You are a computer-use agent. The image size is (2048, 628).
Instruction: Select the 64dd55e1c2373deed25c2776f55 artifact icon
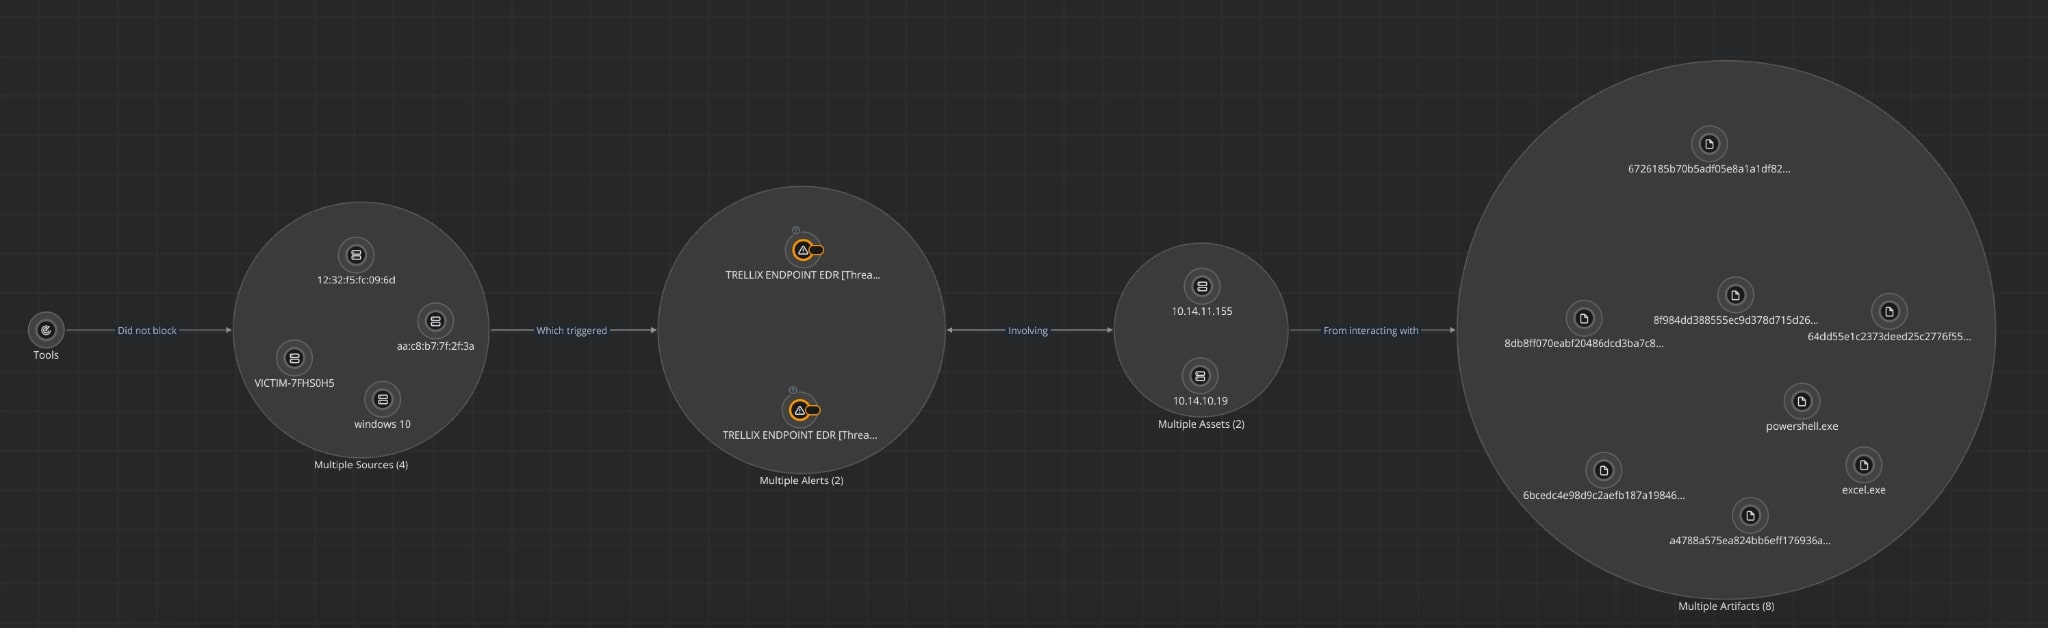(1889, 312)
